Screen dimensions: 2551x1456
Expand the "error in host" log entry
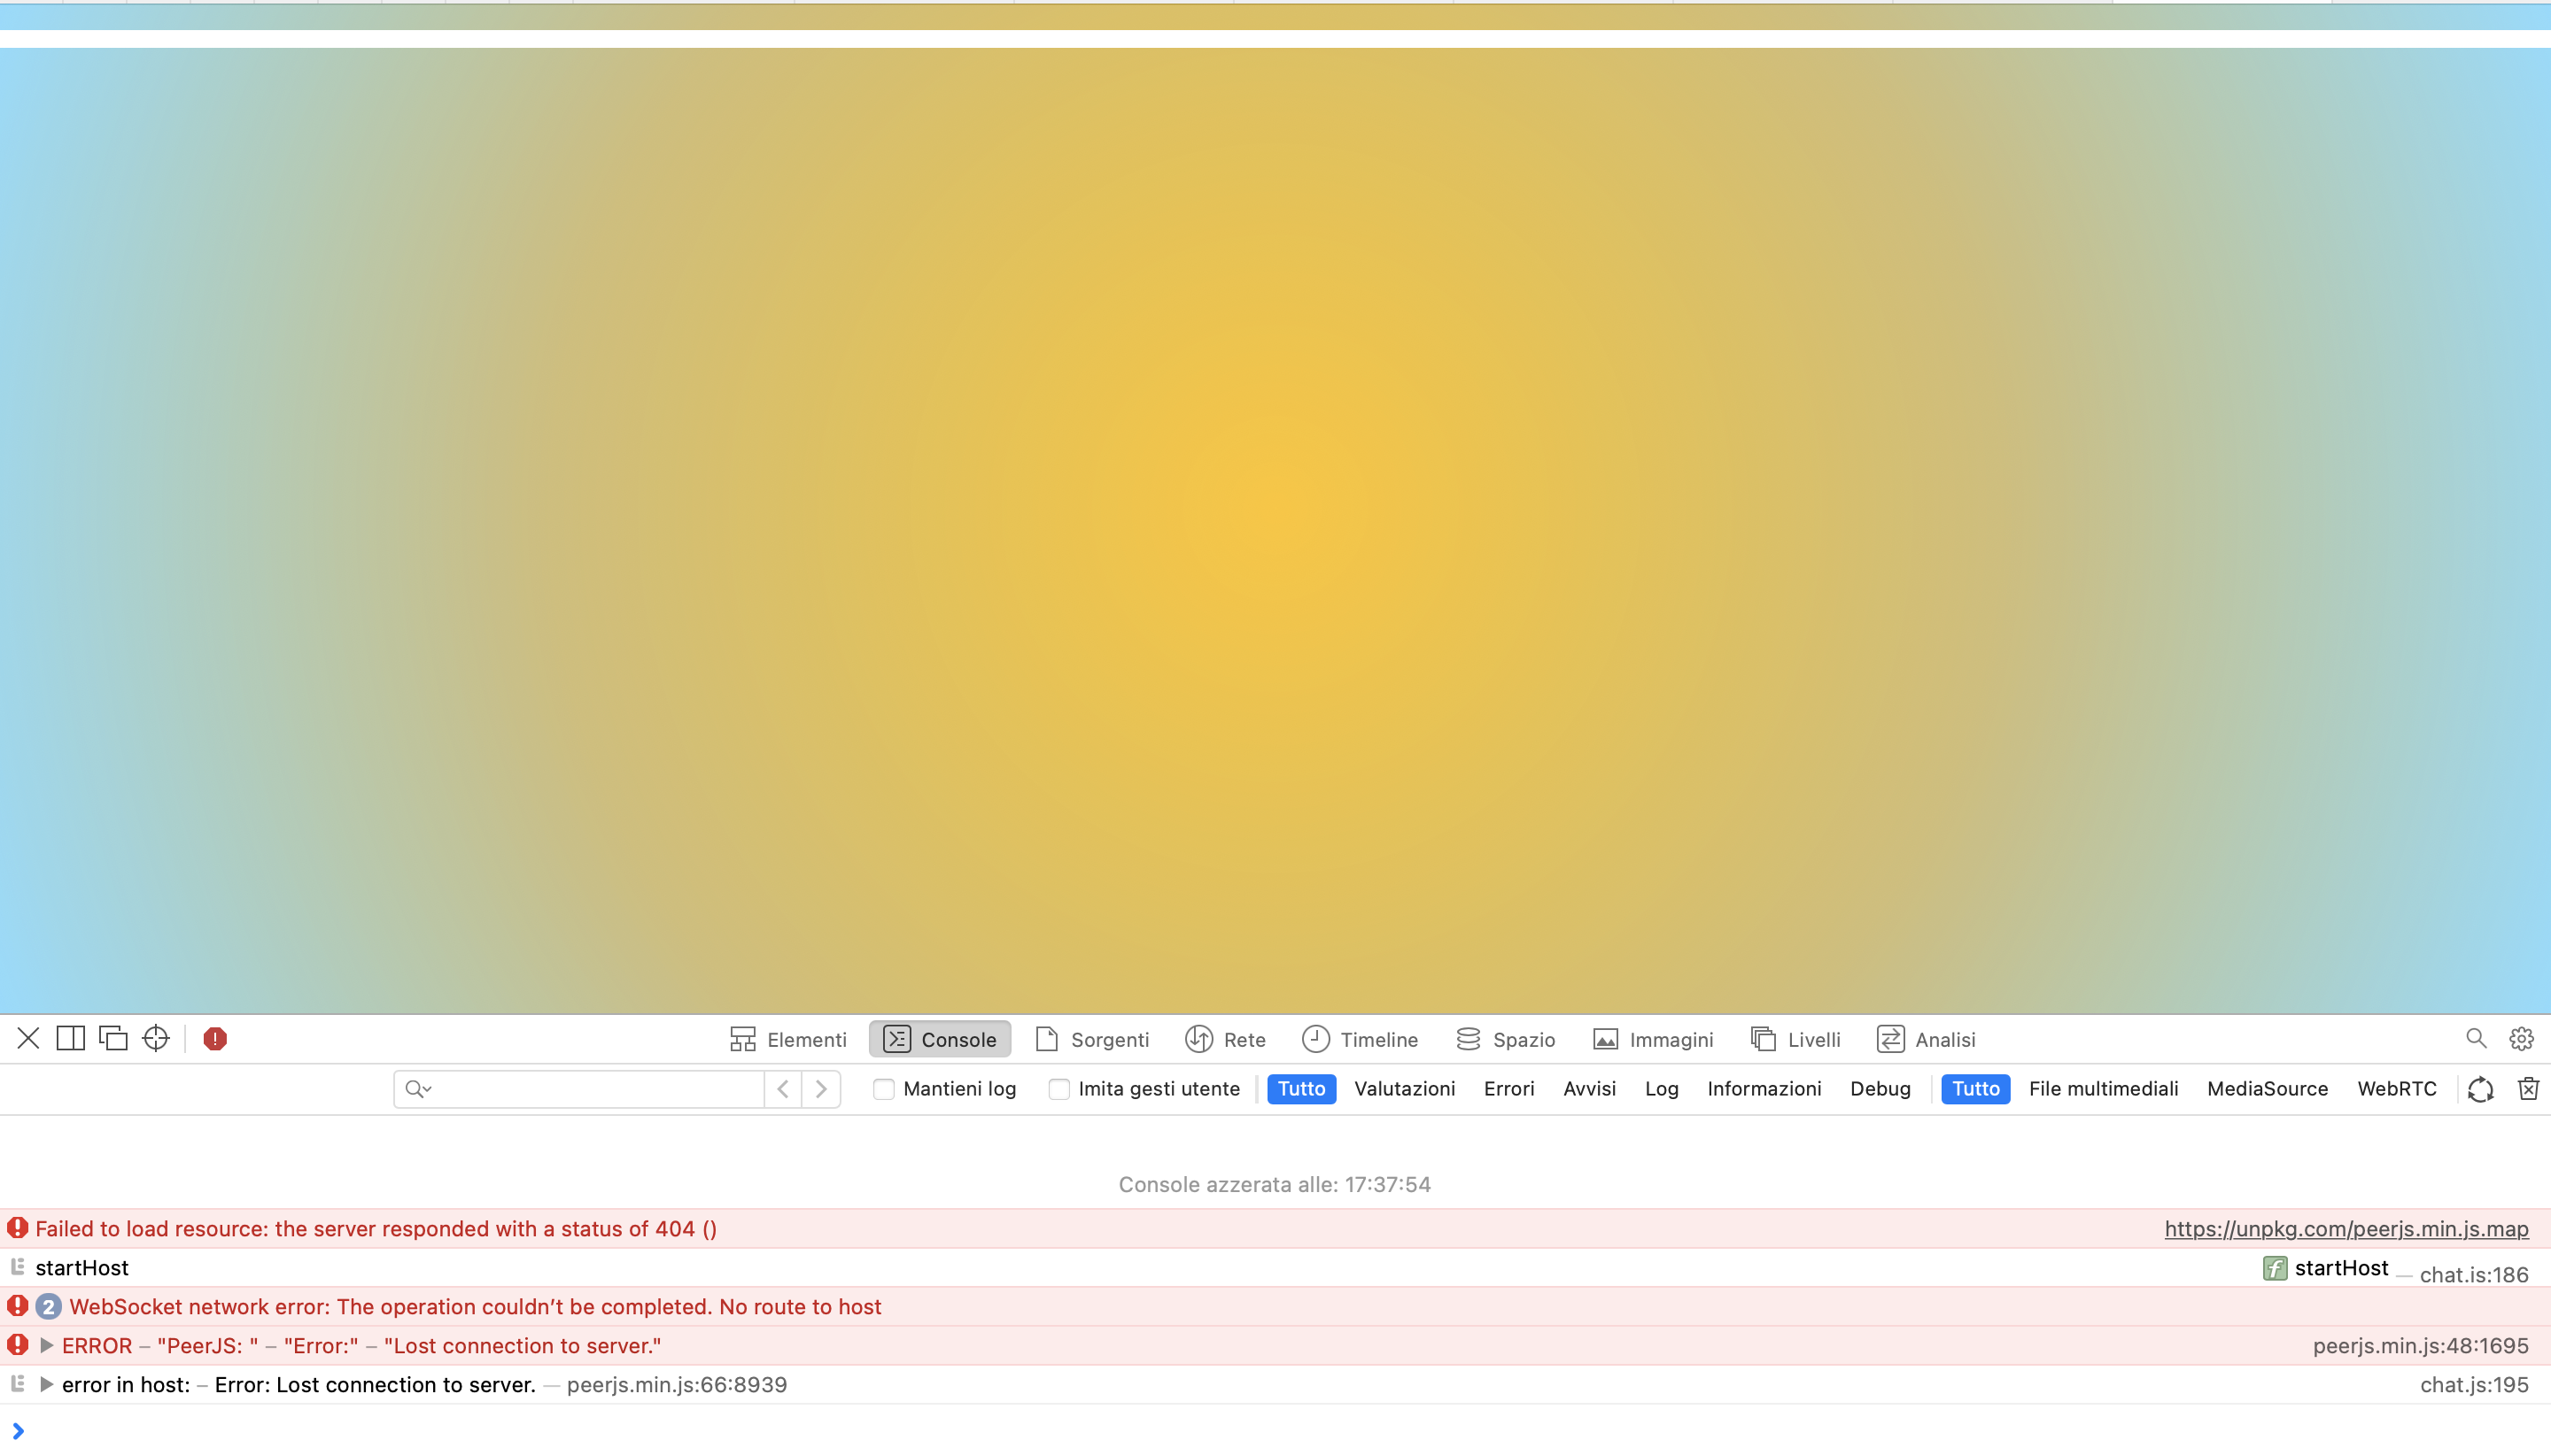pos(46,1385)
